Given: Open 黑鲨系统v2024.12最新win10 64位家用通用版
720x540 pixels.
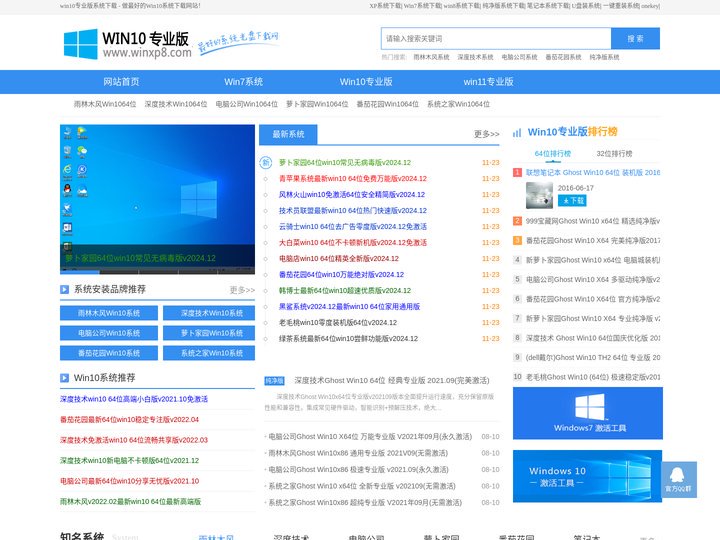Looking at the screenshot, I should pyautogui.click(x=349, y=307).
